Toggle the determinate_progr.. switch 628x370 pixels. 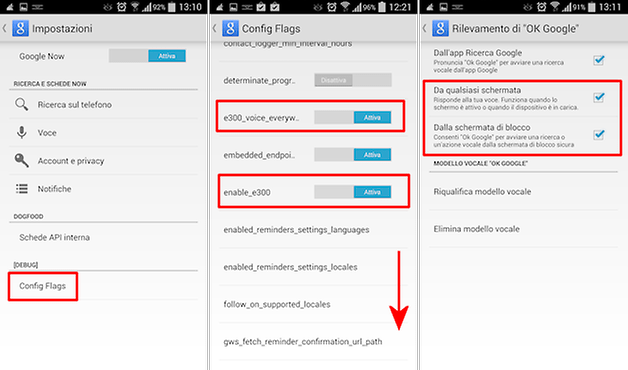(352, 80)
